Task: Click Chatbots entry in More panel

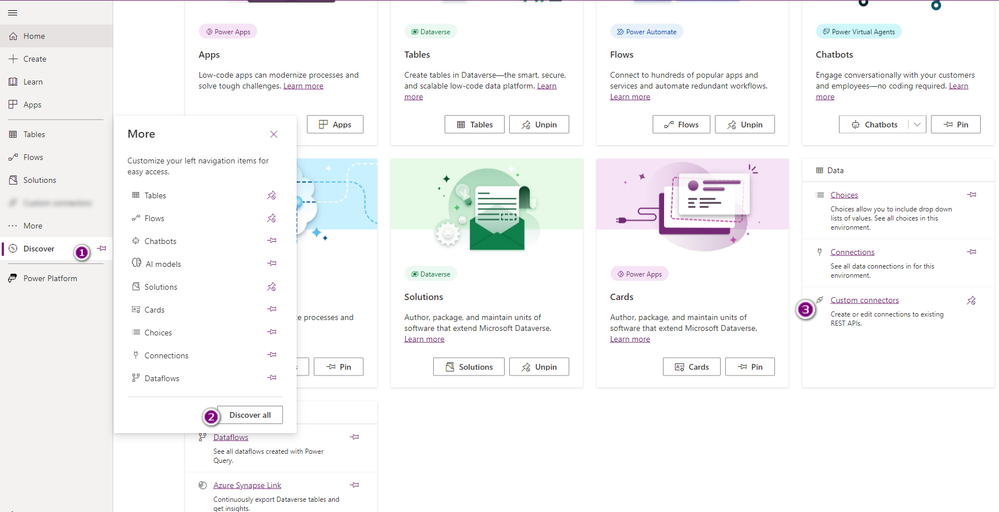Action: pos(161,241)
